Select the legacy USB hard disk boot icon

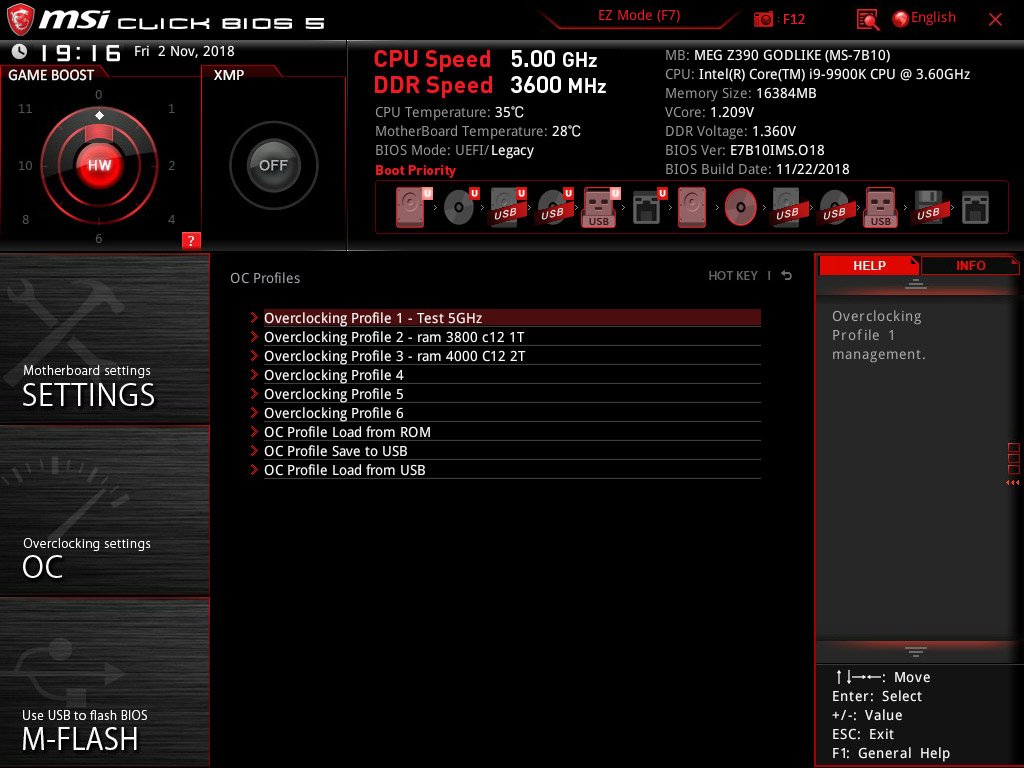click(788, 207)
